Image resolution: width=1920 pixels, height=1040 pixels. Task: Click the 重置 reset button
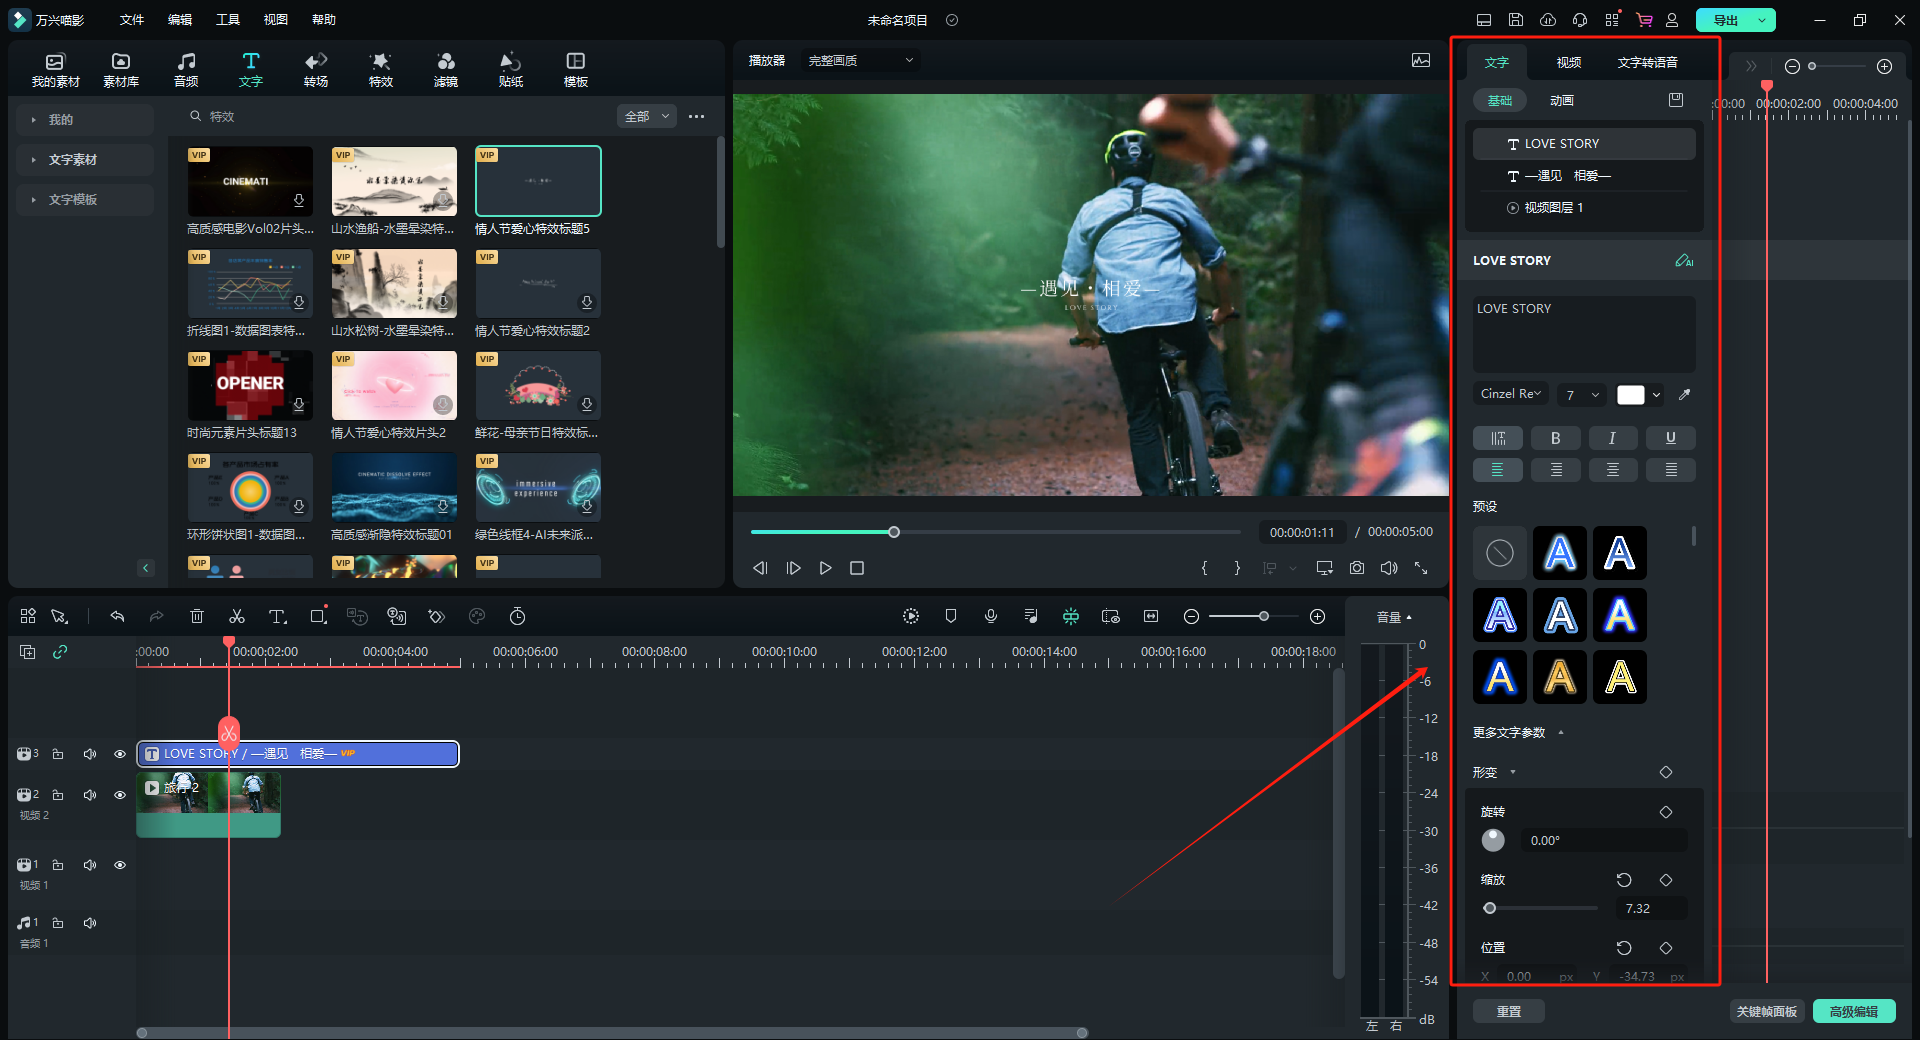click(1508, 1012)
